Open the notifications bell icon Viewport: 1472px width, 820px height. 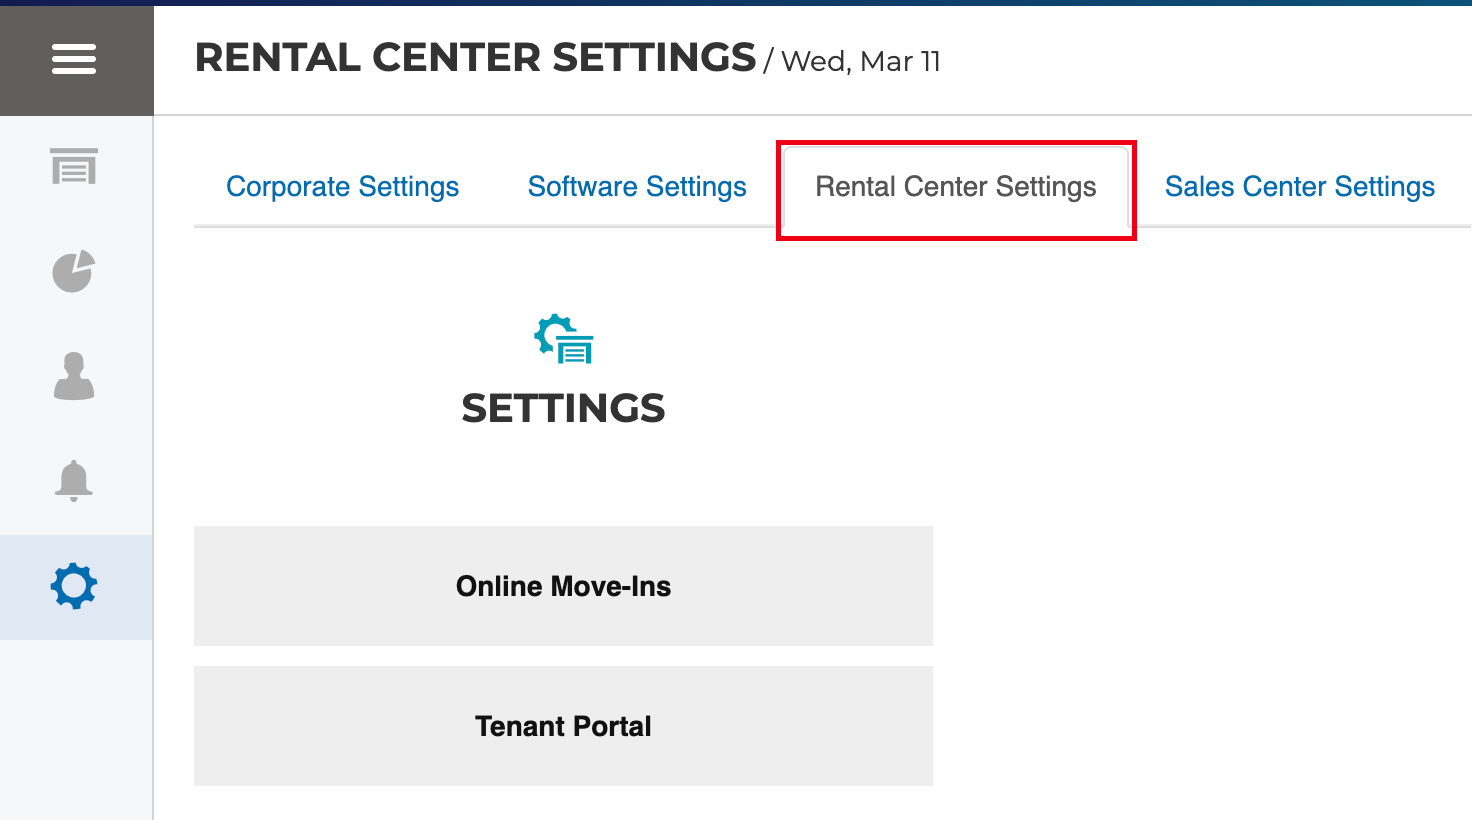74,481
